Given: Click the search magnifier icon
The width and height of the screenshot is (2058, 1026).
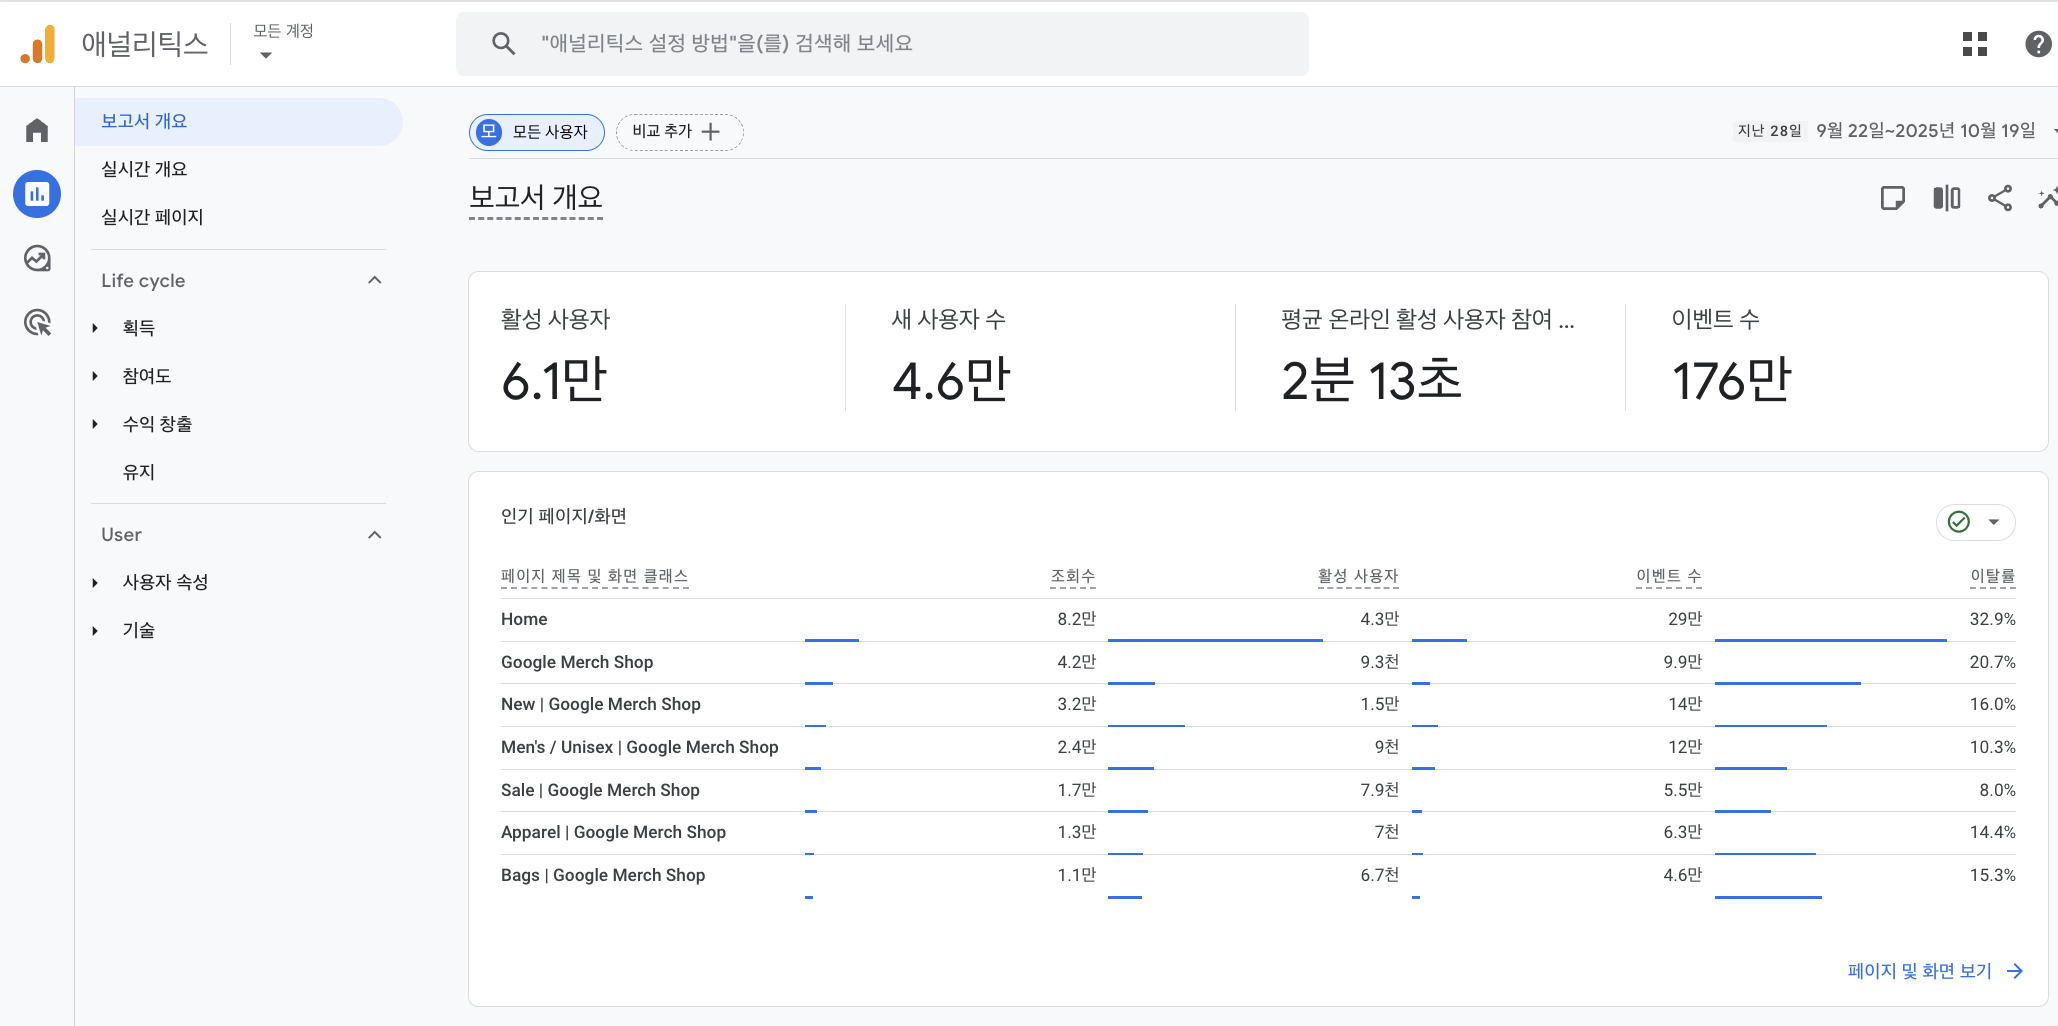Looking at the screenshot, I should coord(503,43).
